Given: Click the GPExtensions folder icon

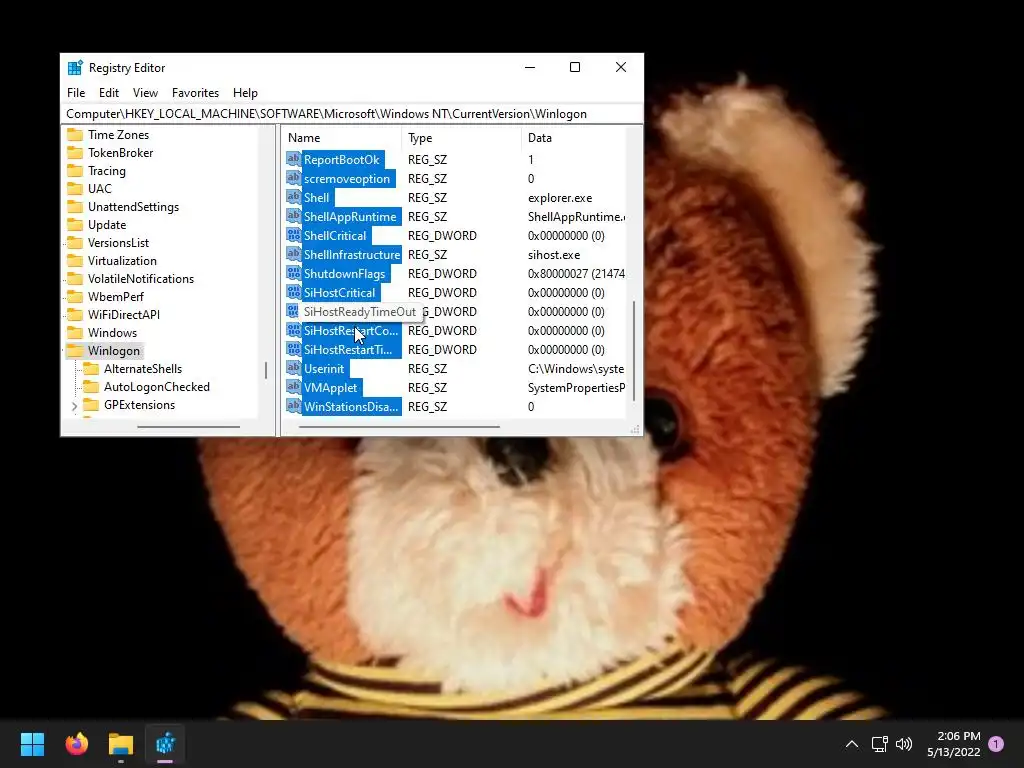Looking at the screenshot, I should point(91,405).
